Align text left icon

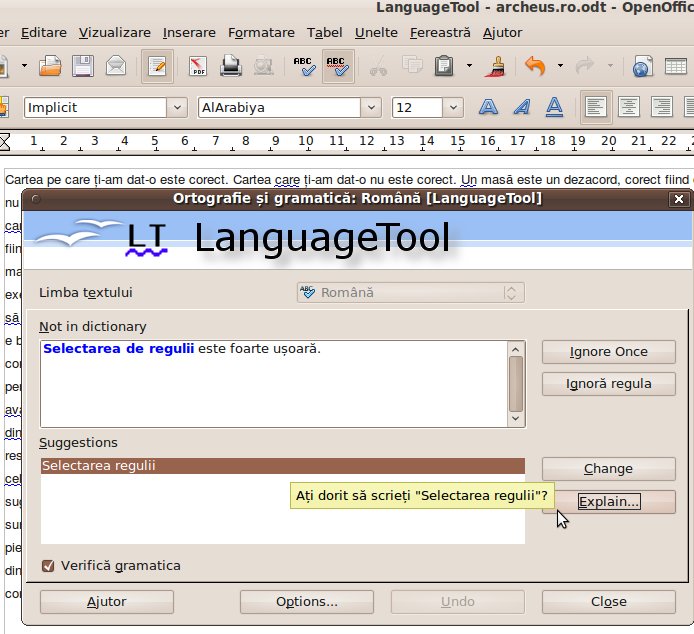click(x=596, y=107)
